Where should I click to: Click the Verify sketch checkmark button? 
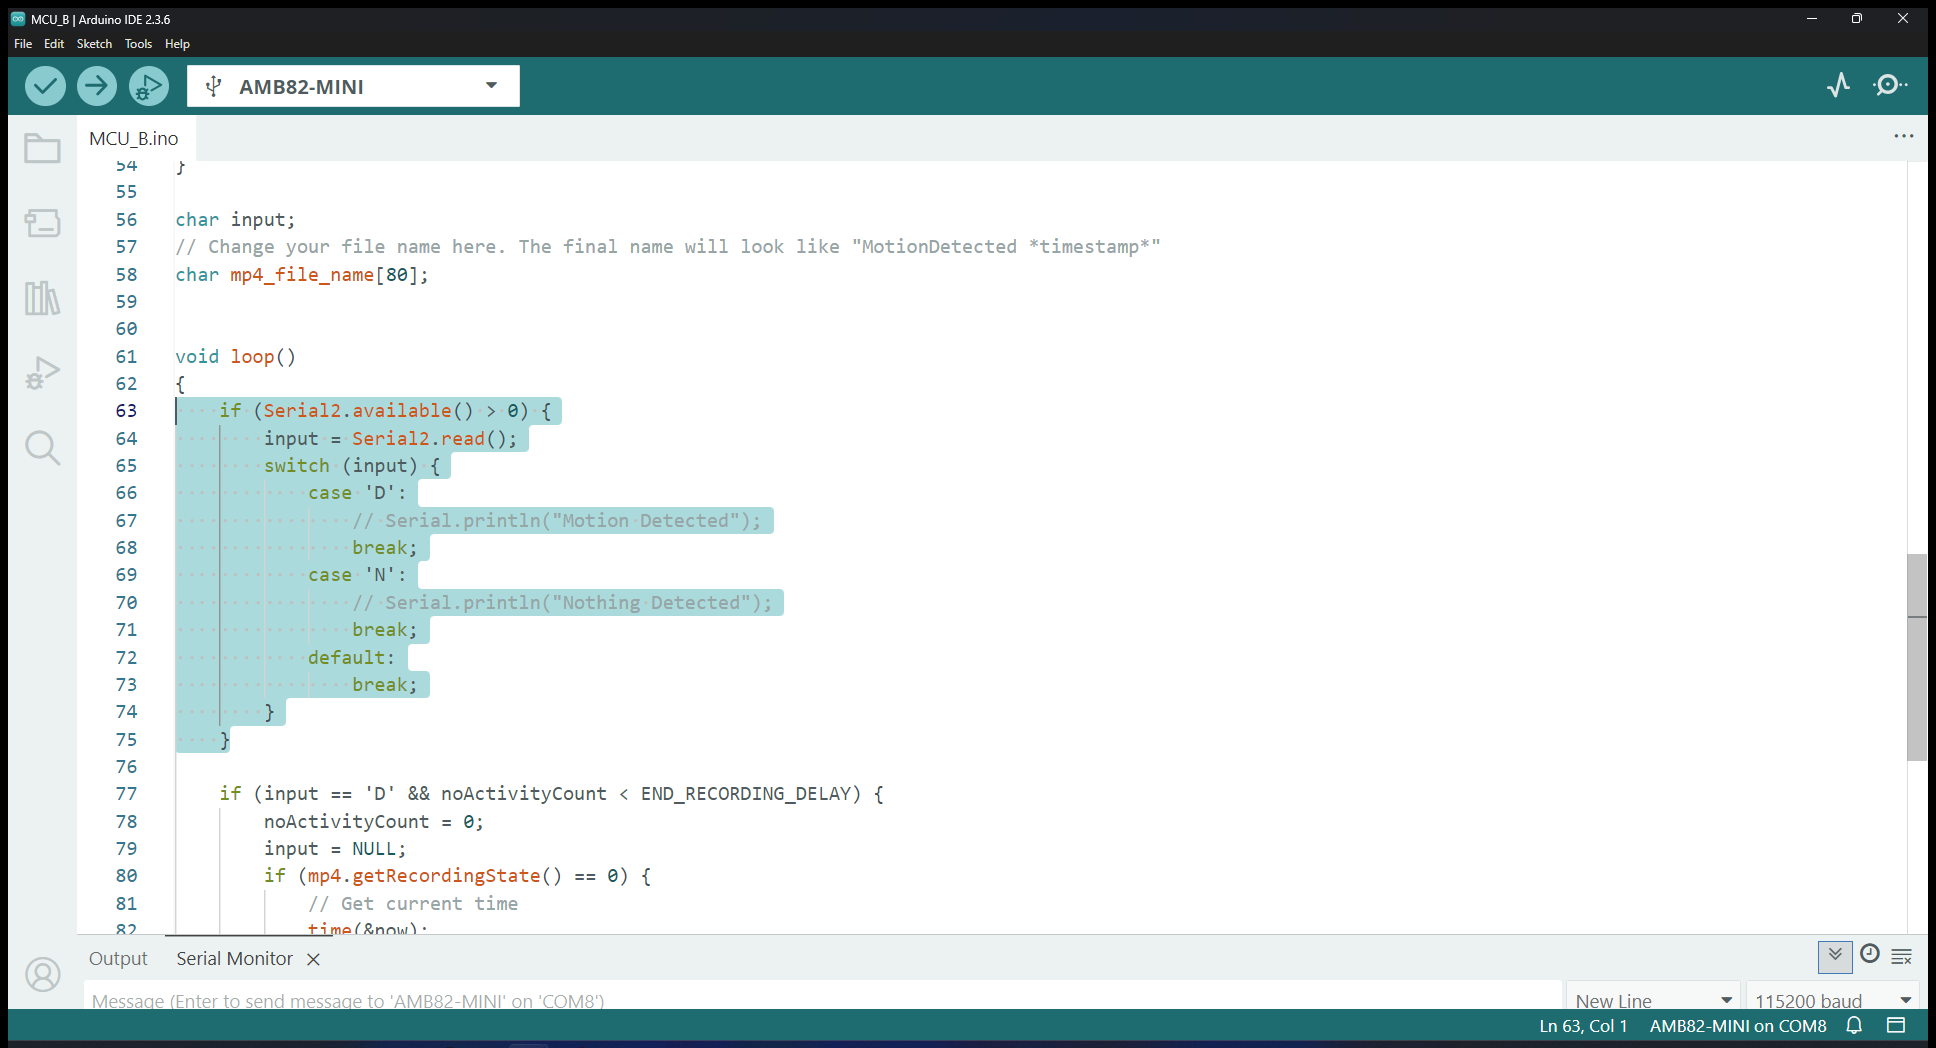(45, 86)
